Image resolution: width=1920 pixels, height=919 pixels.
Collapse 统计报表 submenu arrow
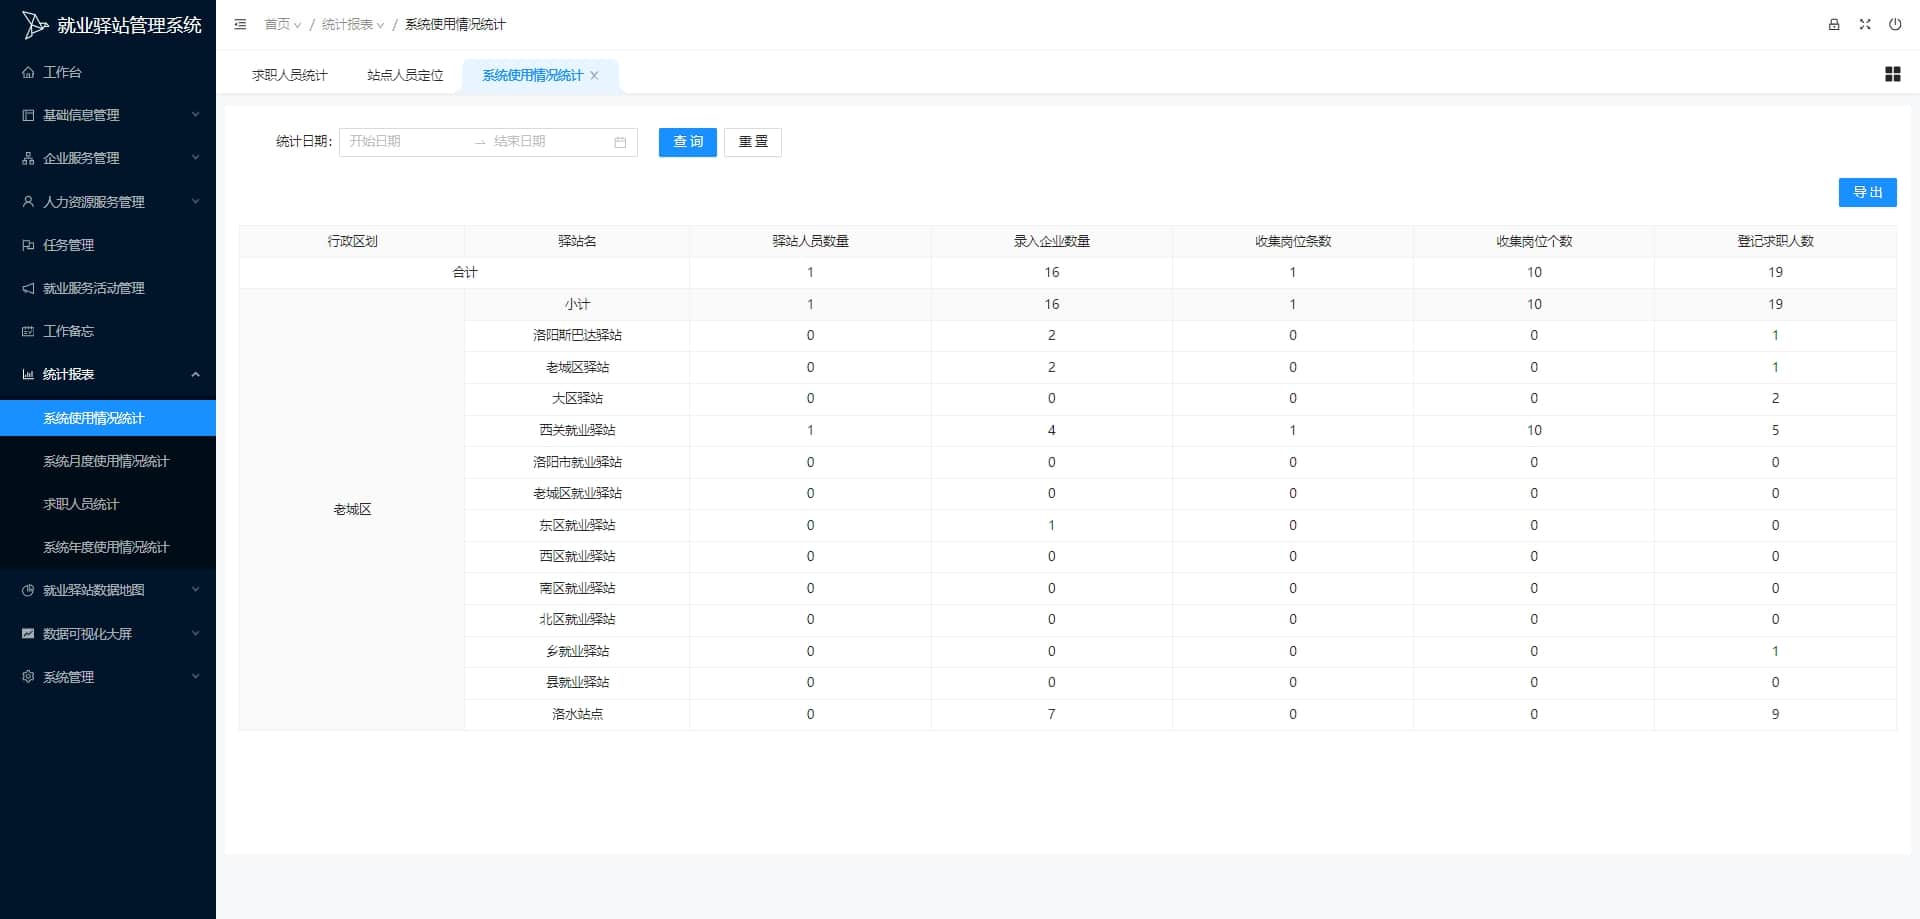tap(196, 374)
